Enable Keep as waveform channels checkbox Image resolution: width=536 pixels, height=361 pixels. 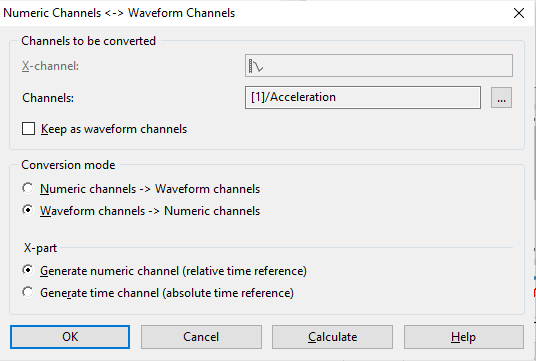click(28, 129)
